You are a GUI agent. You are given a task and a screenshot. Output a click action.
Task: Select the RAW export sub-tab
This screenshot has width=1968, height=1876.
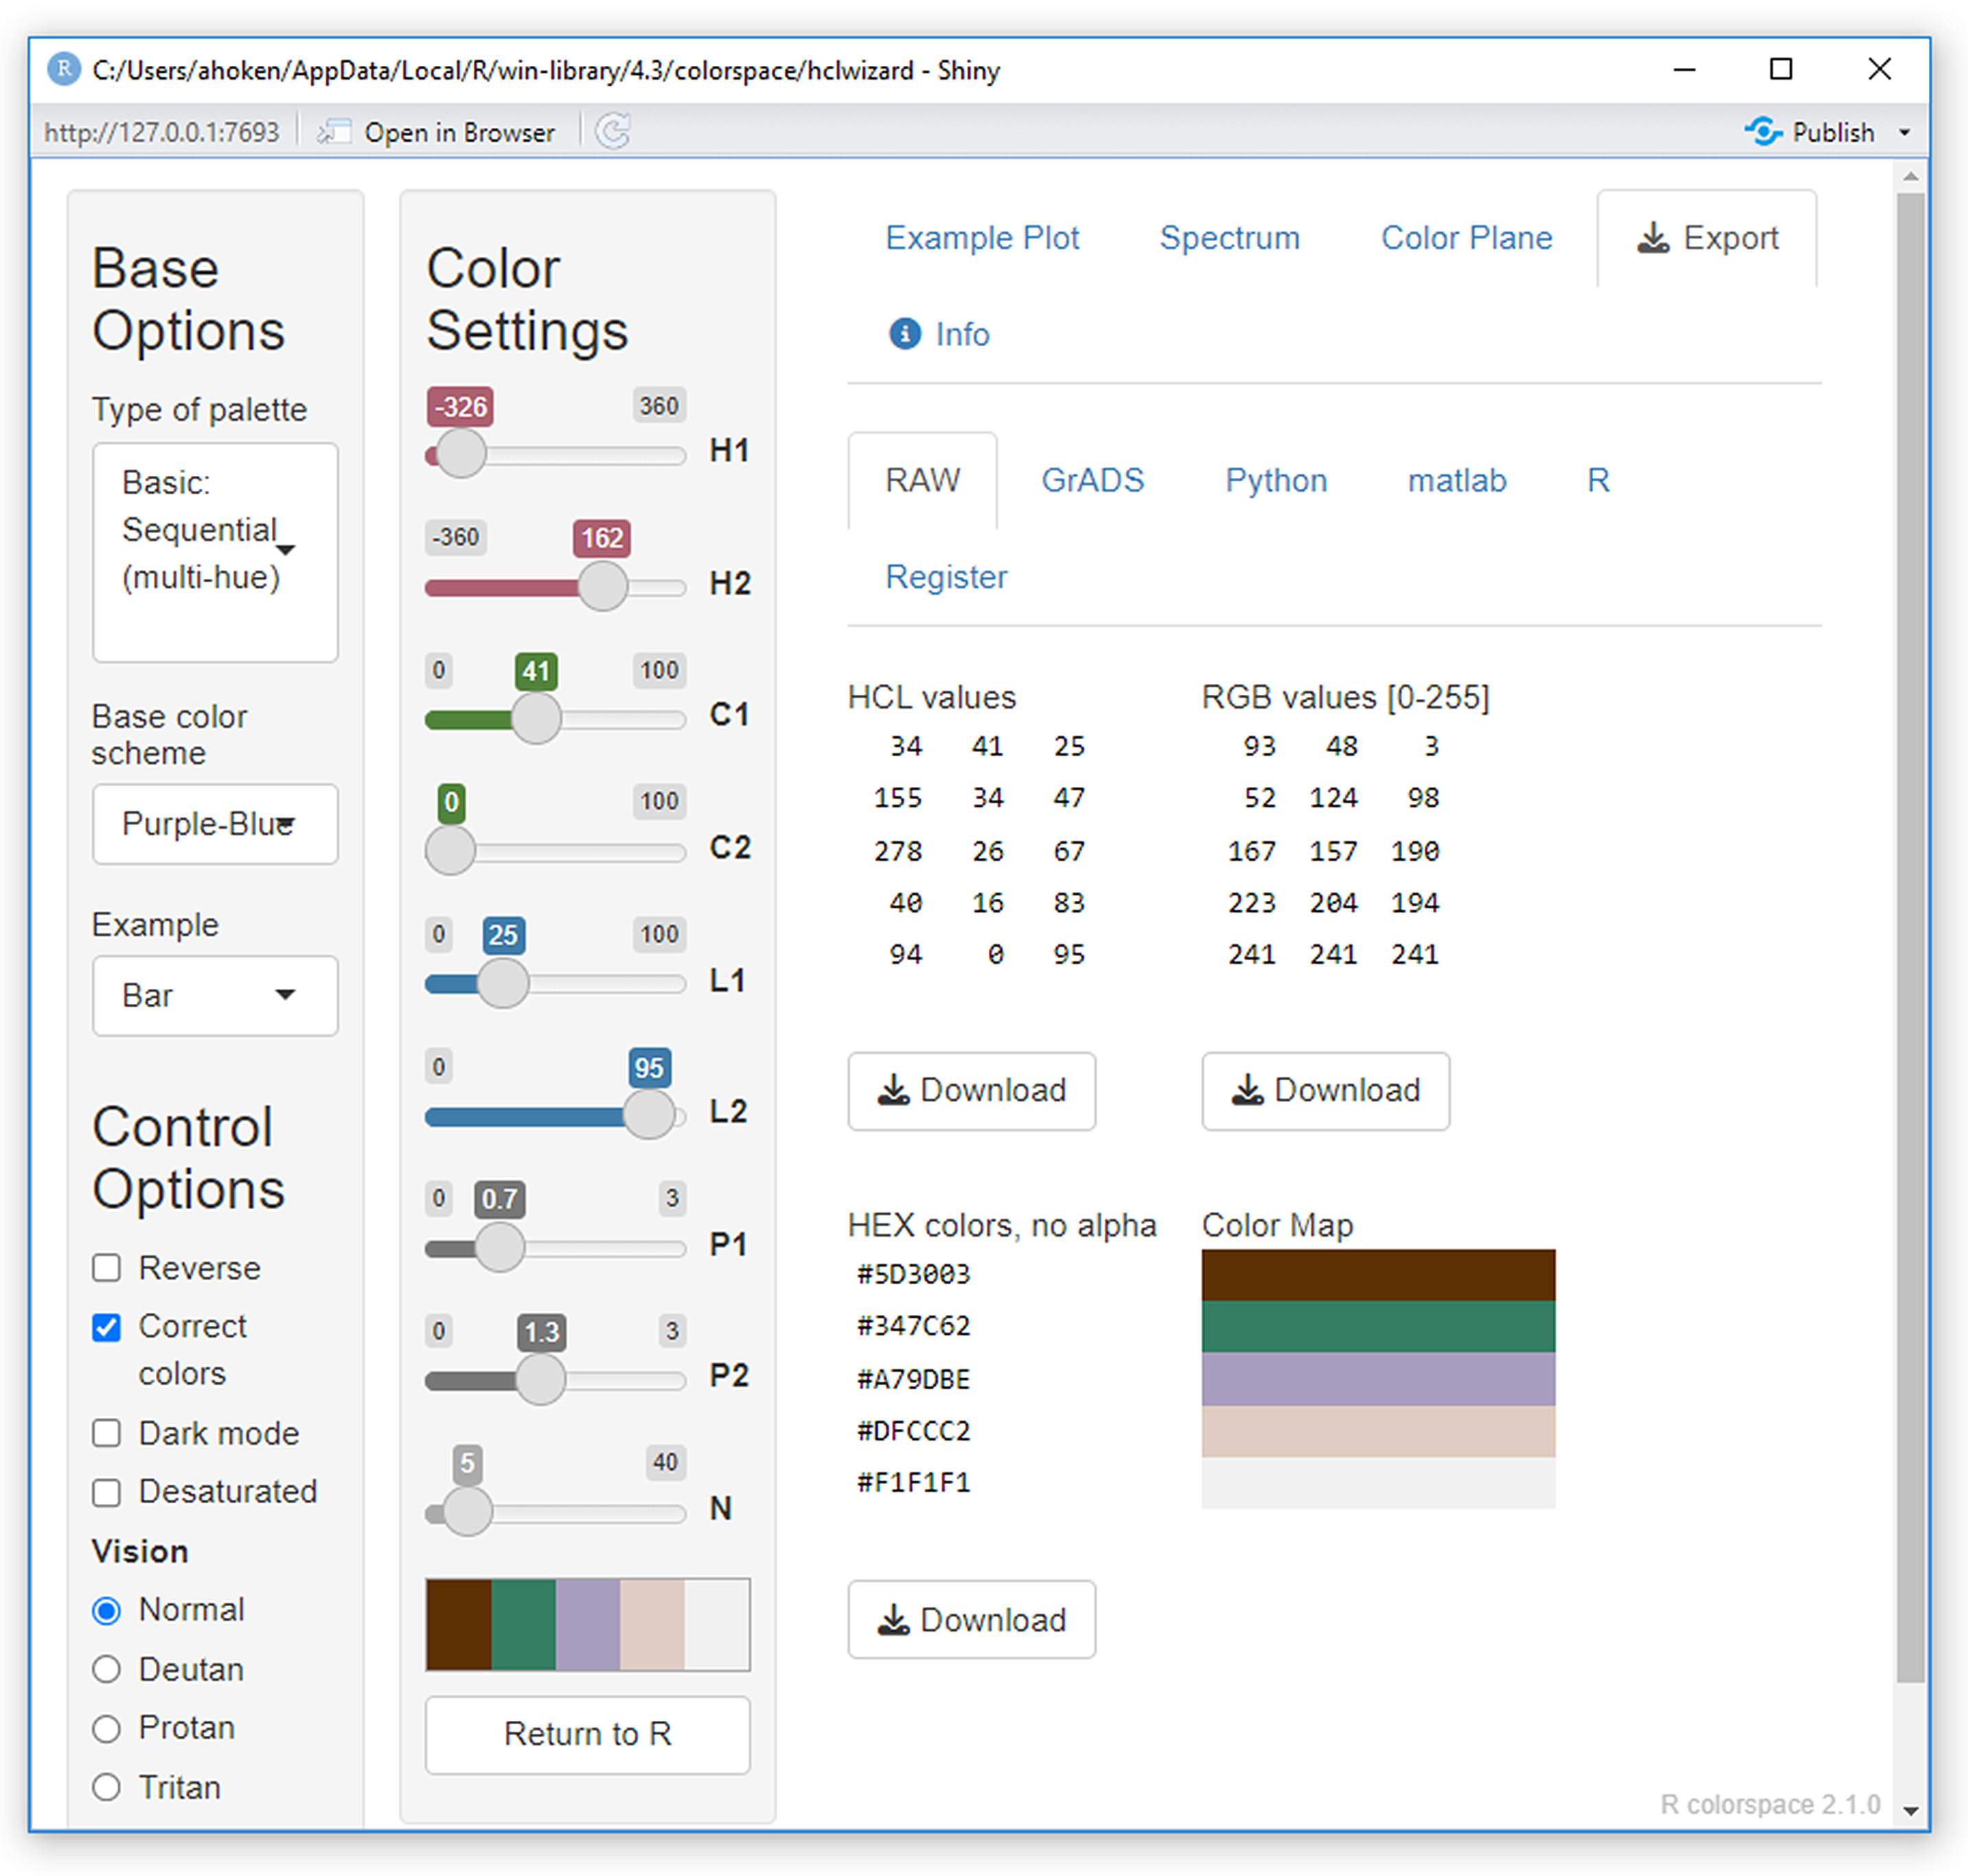[922, 480]
